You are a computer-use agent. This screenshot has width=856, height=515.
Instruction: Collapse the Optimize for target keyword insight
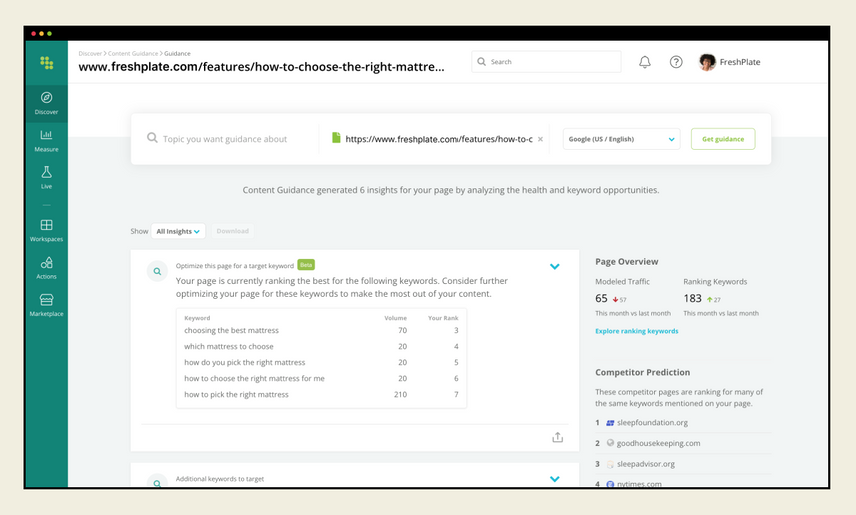point(555,267)
